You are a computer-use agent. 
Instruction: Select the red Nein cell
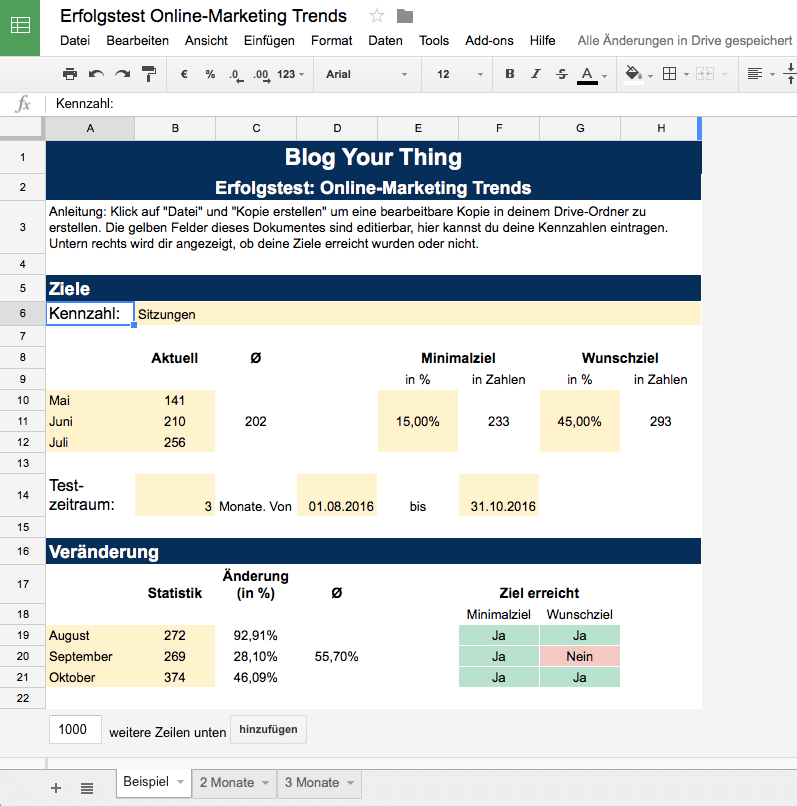coord(579,656)
